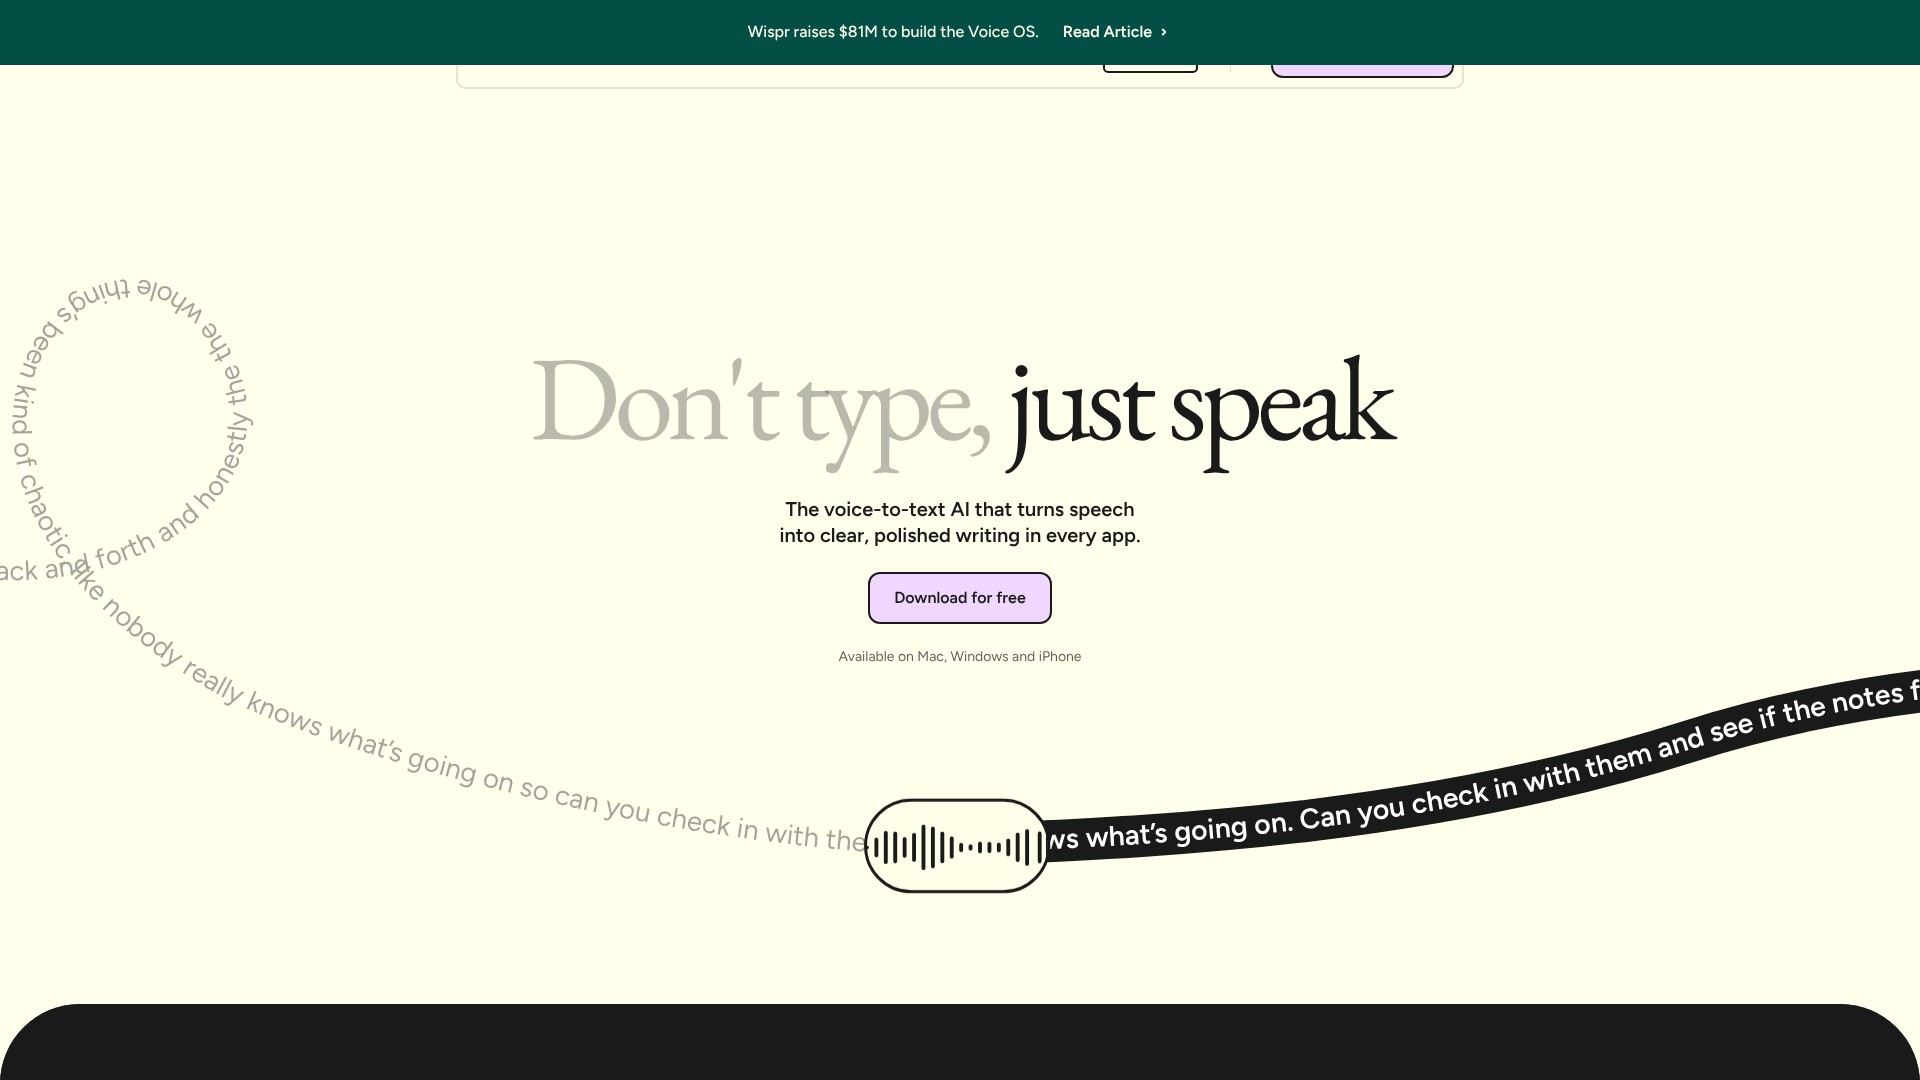Click the gray "Don't type," heading text
Image resolution: width=1920 pixels, height=1080 pixels.
click(760, 408)
